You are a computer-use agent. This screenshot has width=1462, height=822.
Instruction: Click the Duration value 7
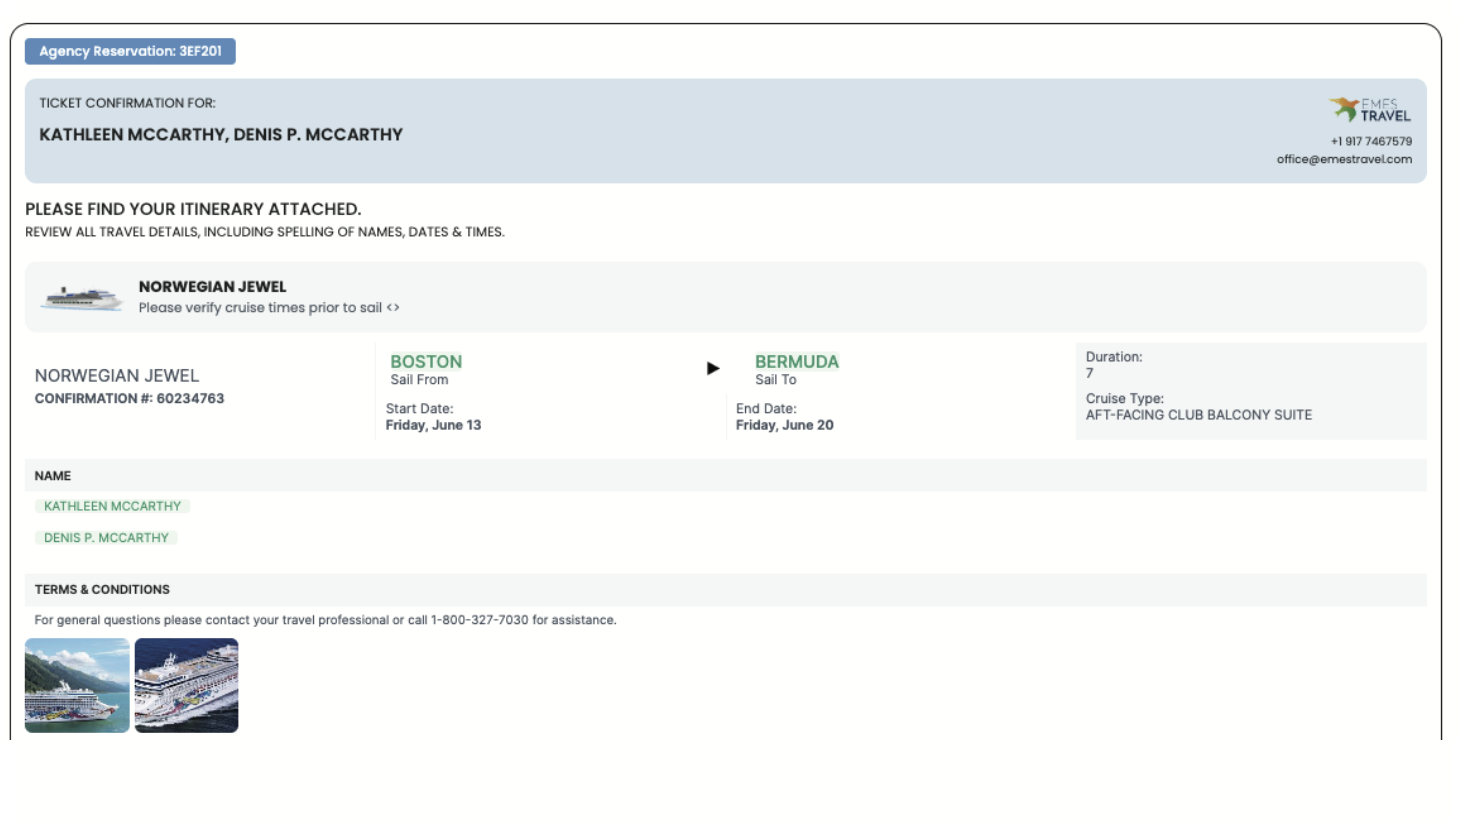click(x=1090, y=373)
